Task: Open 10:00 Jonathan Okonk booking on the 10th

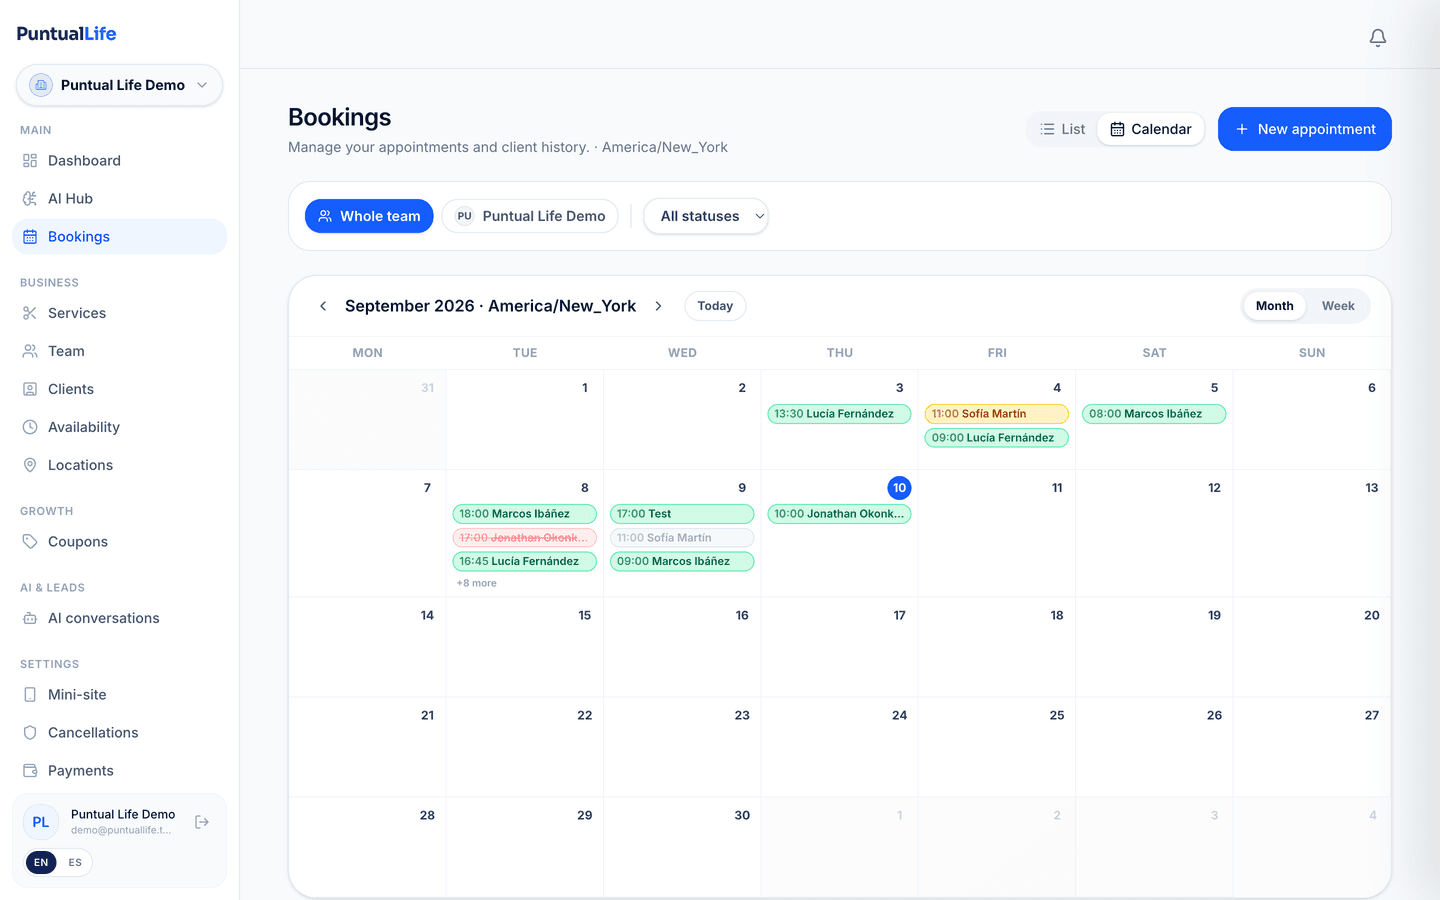Action: [839, 514]
